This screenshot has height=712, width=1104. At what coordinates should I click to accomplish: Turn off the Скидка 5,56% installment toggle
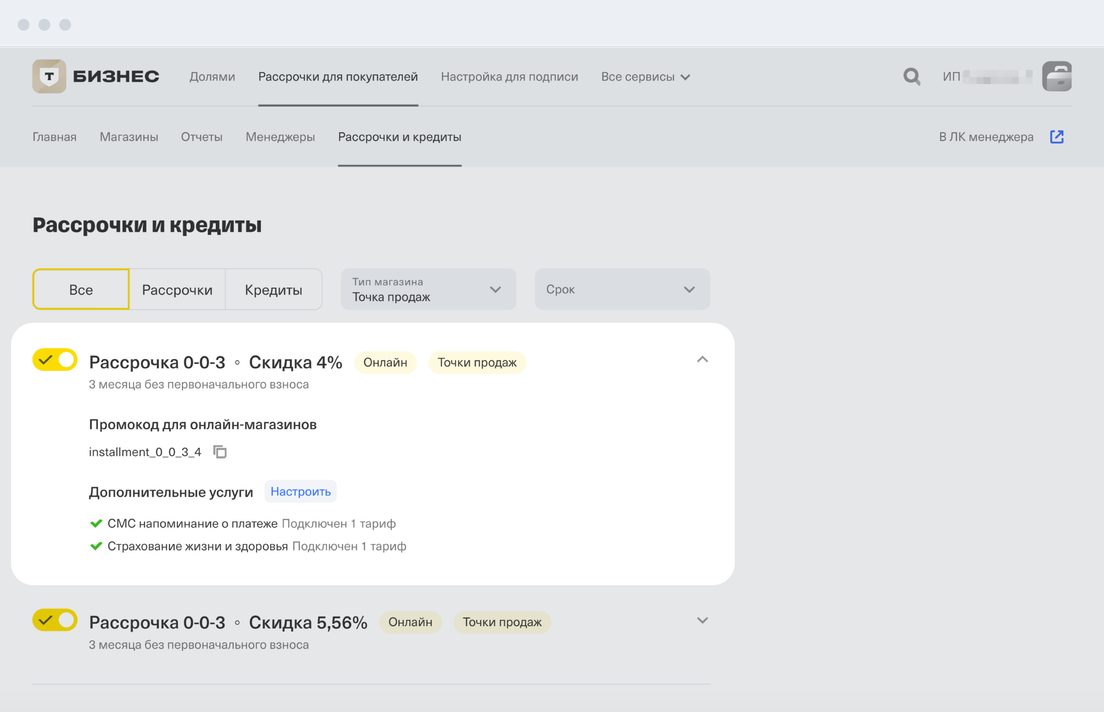(x=55, y=620)
